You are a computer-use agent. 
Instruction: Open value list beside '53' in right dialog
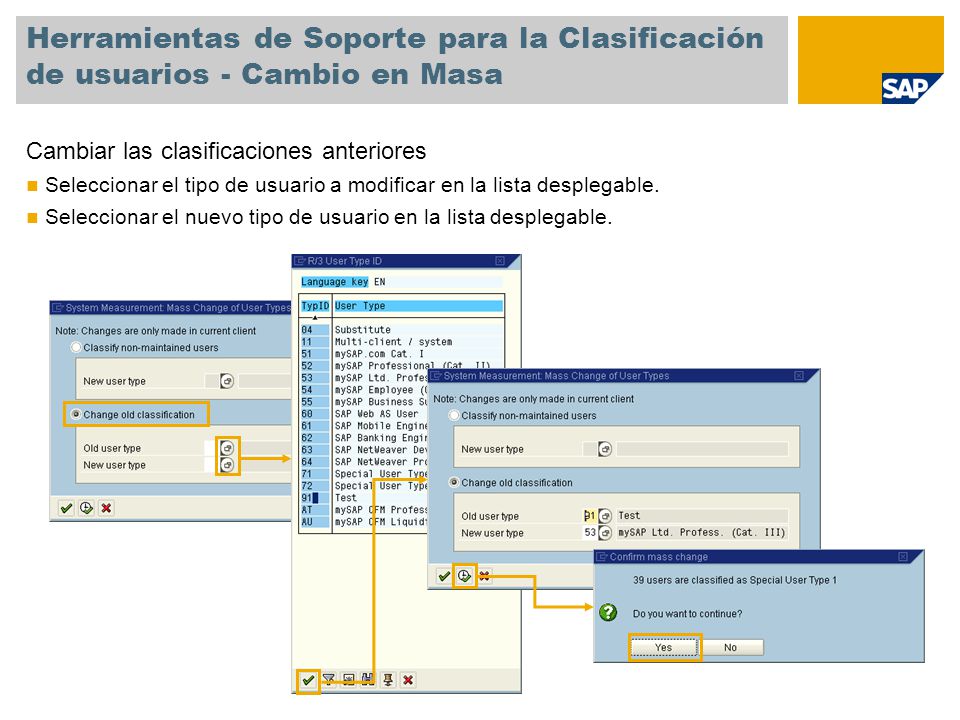605,533
